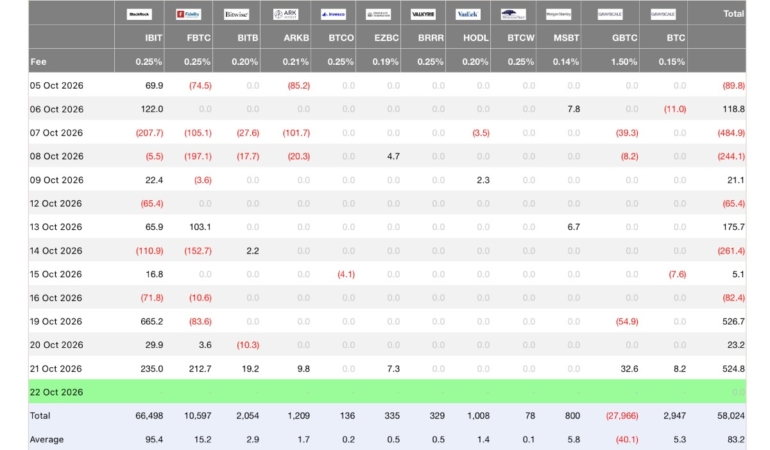770x450 pixels.
Task: Click the Franklin Templeton logo above EZBC
Action: pos(378,14)
